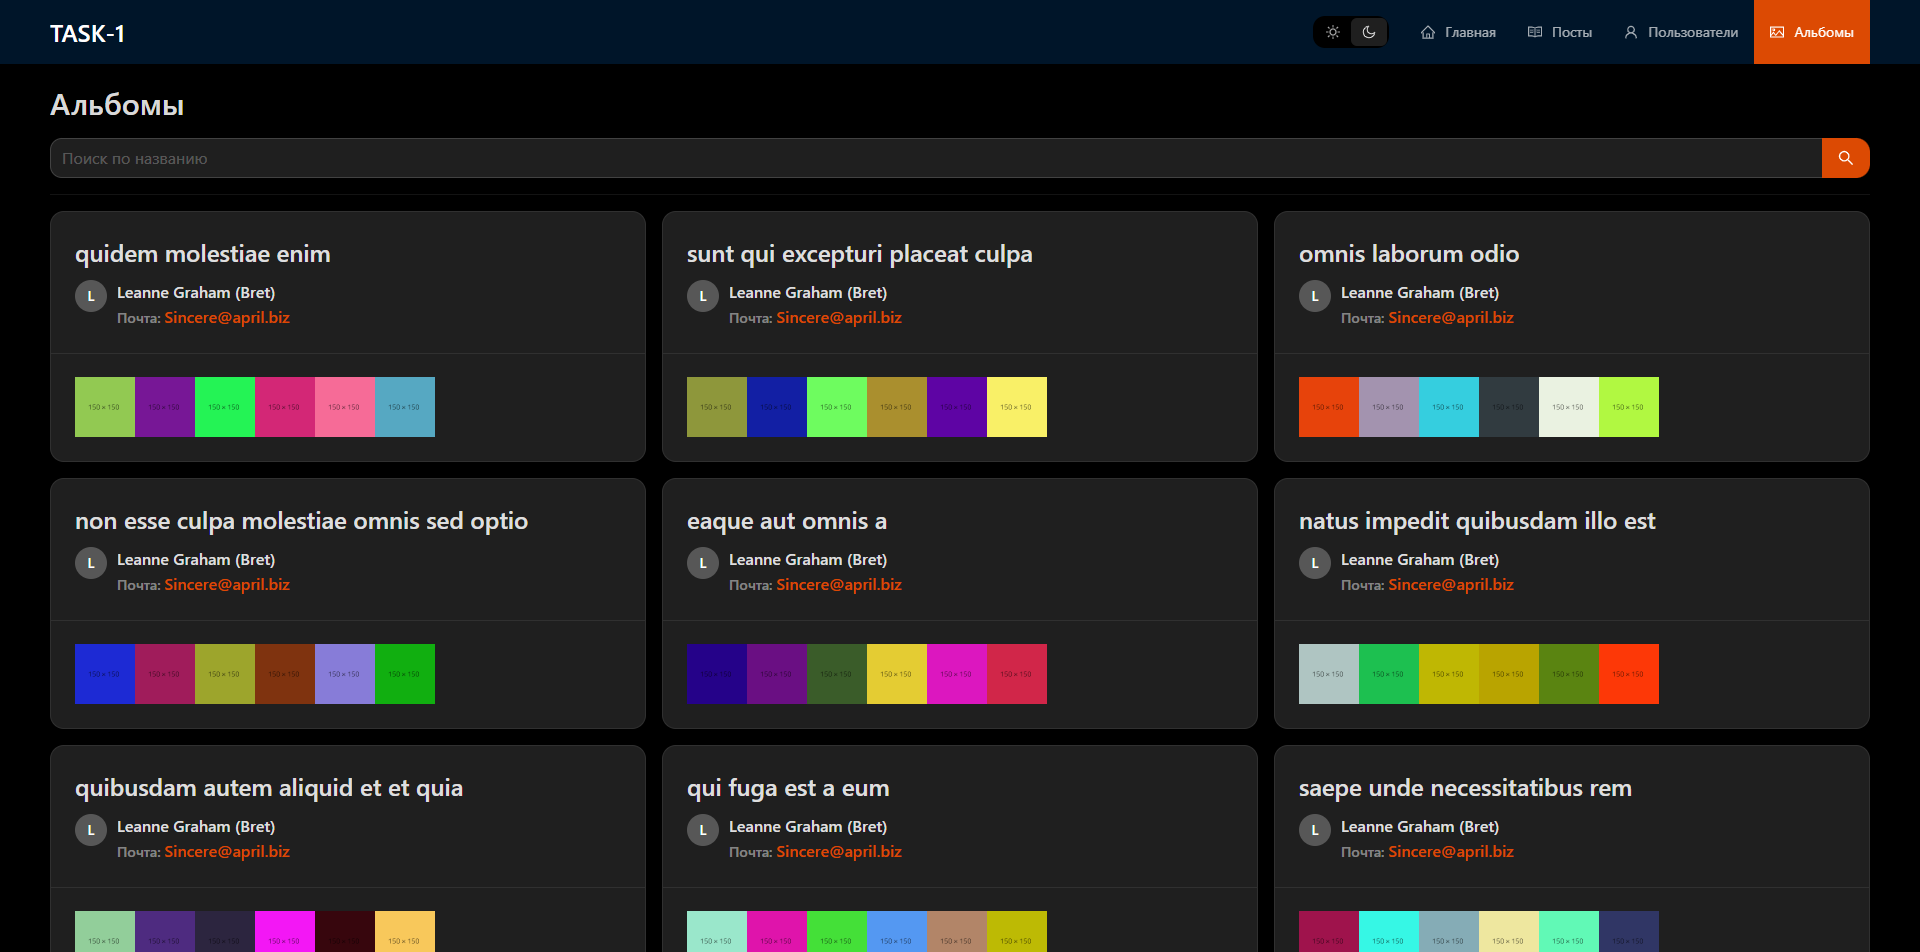Switch to light theme sun icon
Screen dimensions: 1920x952
pyautogui.click(x=1332, y=32)
